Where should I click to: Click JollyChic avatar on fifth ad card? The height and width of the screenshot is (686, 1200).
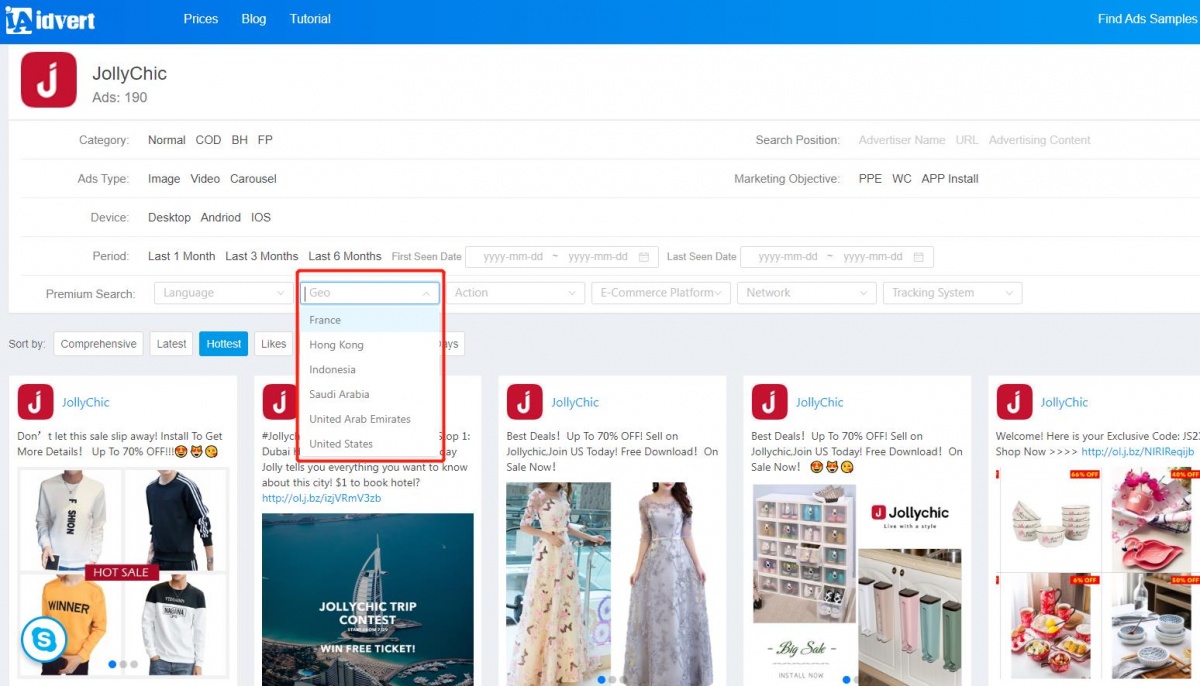coord(1014,402)
